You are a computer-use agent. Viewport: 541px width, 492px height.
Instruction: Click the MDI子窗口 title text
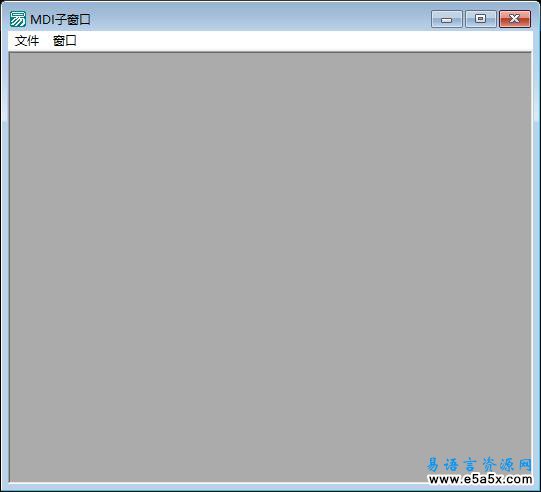point(60,19)
